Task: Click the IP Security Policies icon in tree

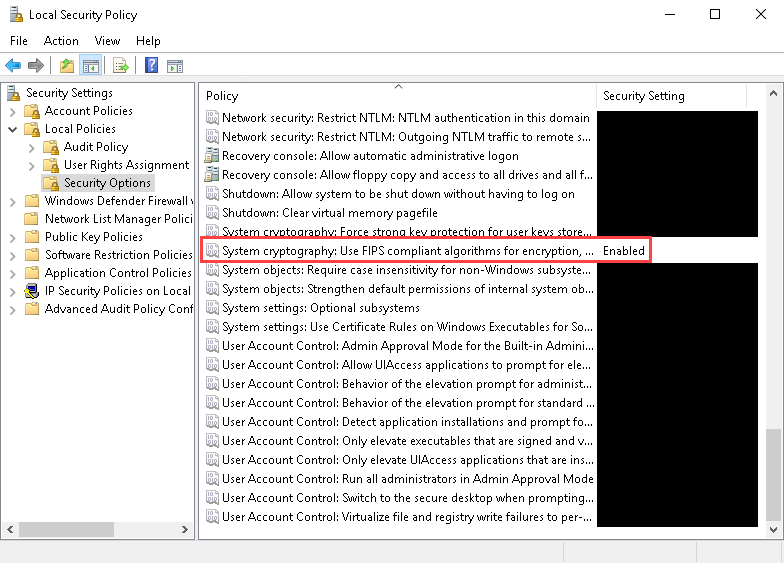Action: [x=33, y=291]
